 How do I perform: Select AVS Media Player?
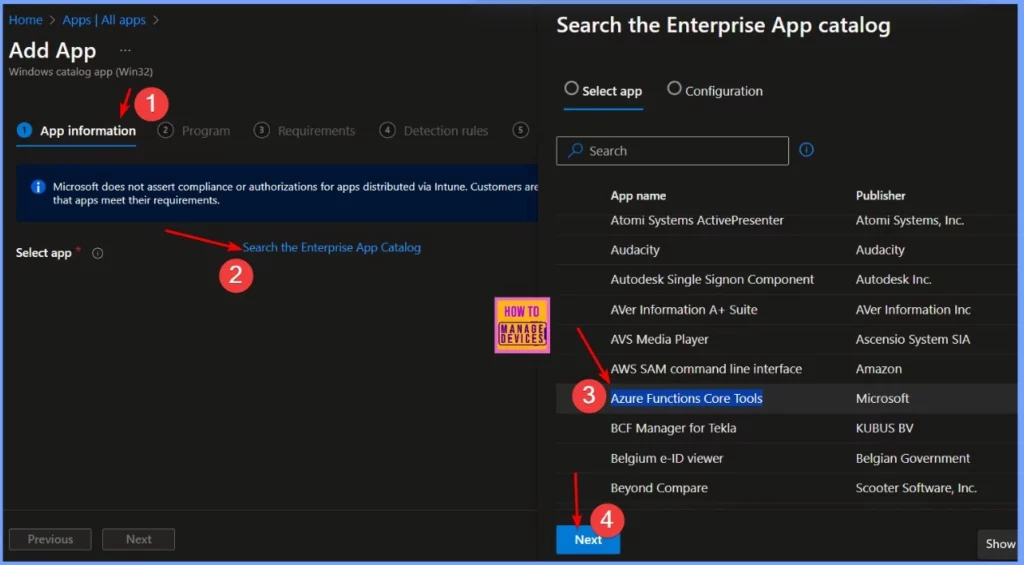(659, 340)
